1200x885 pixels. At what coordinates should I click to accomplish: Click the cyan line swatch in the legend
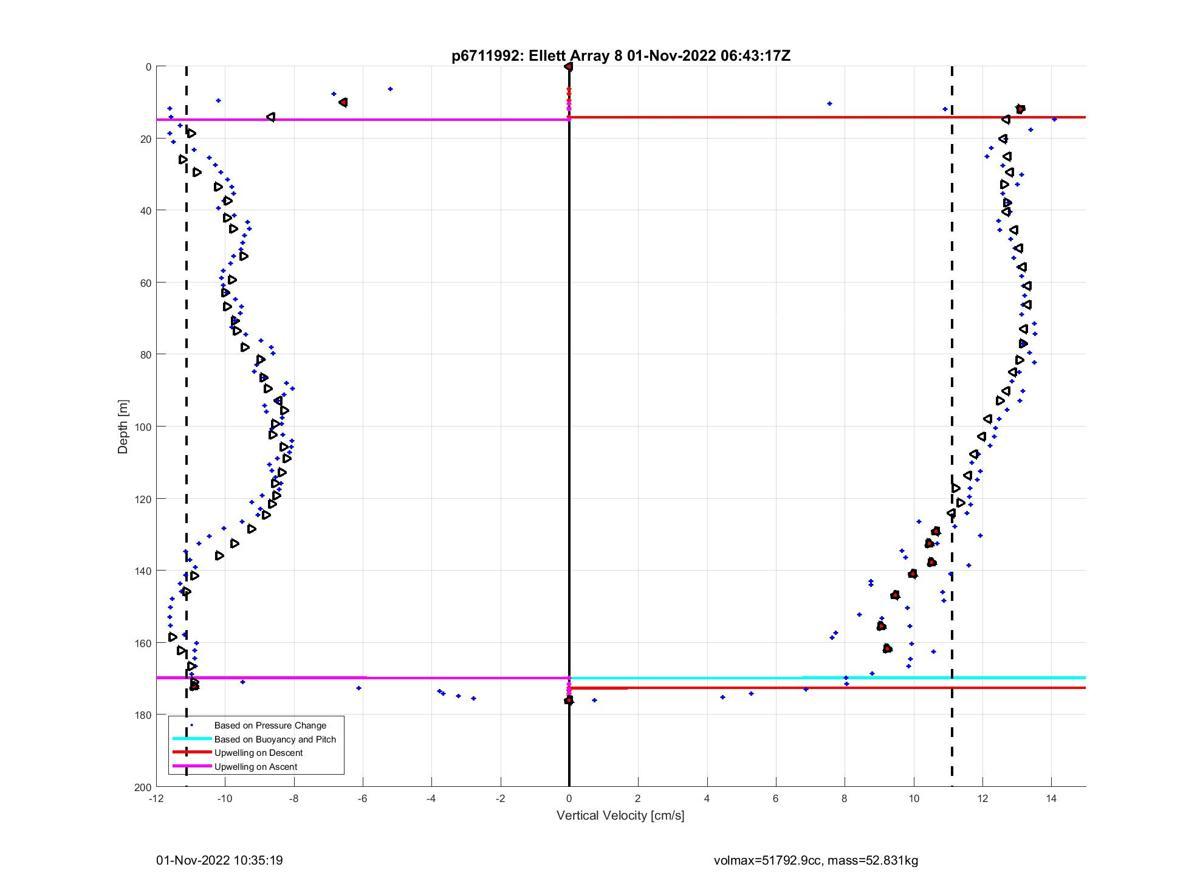click(192, 739)
